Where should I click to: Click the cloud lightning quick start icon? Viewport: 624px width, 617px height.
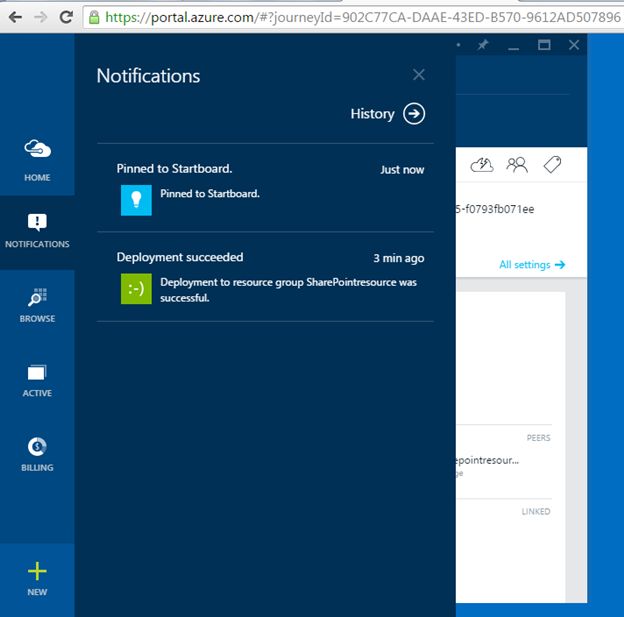482,165
